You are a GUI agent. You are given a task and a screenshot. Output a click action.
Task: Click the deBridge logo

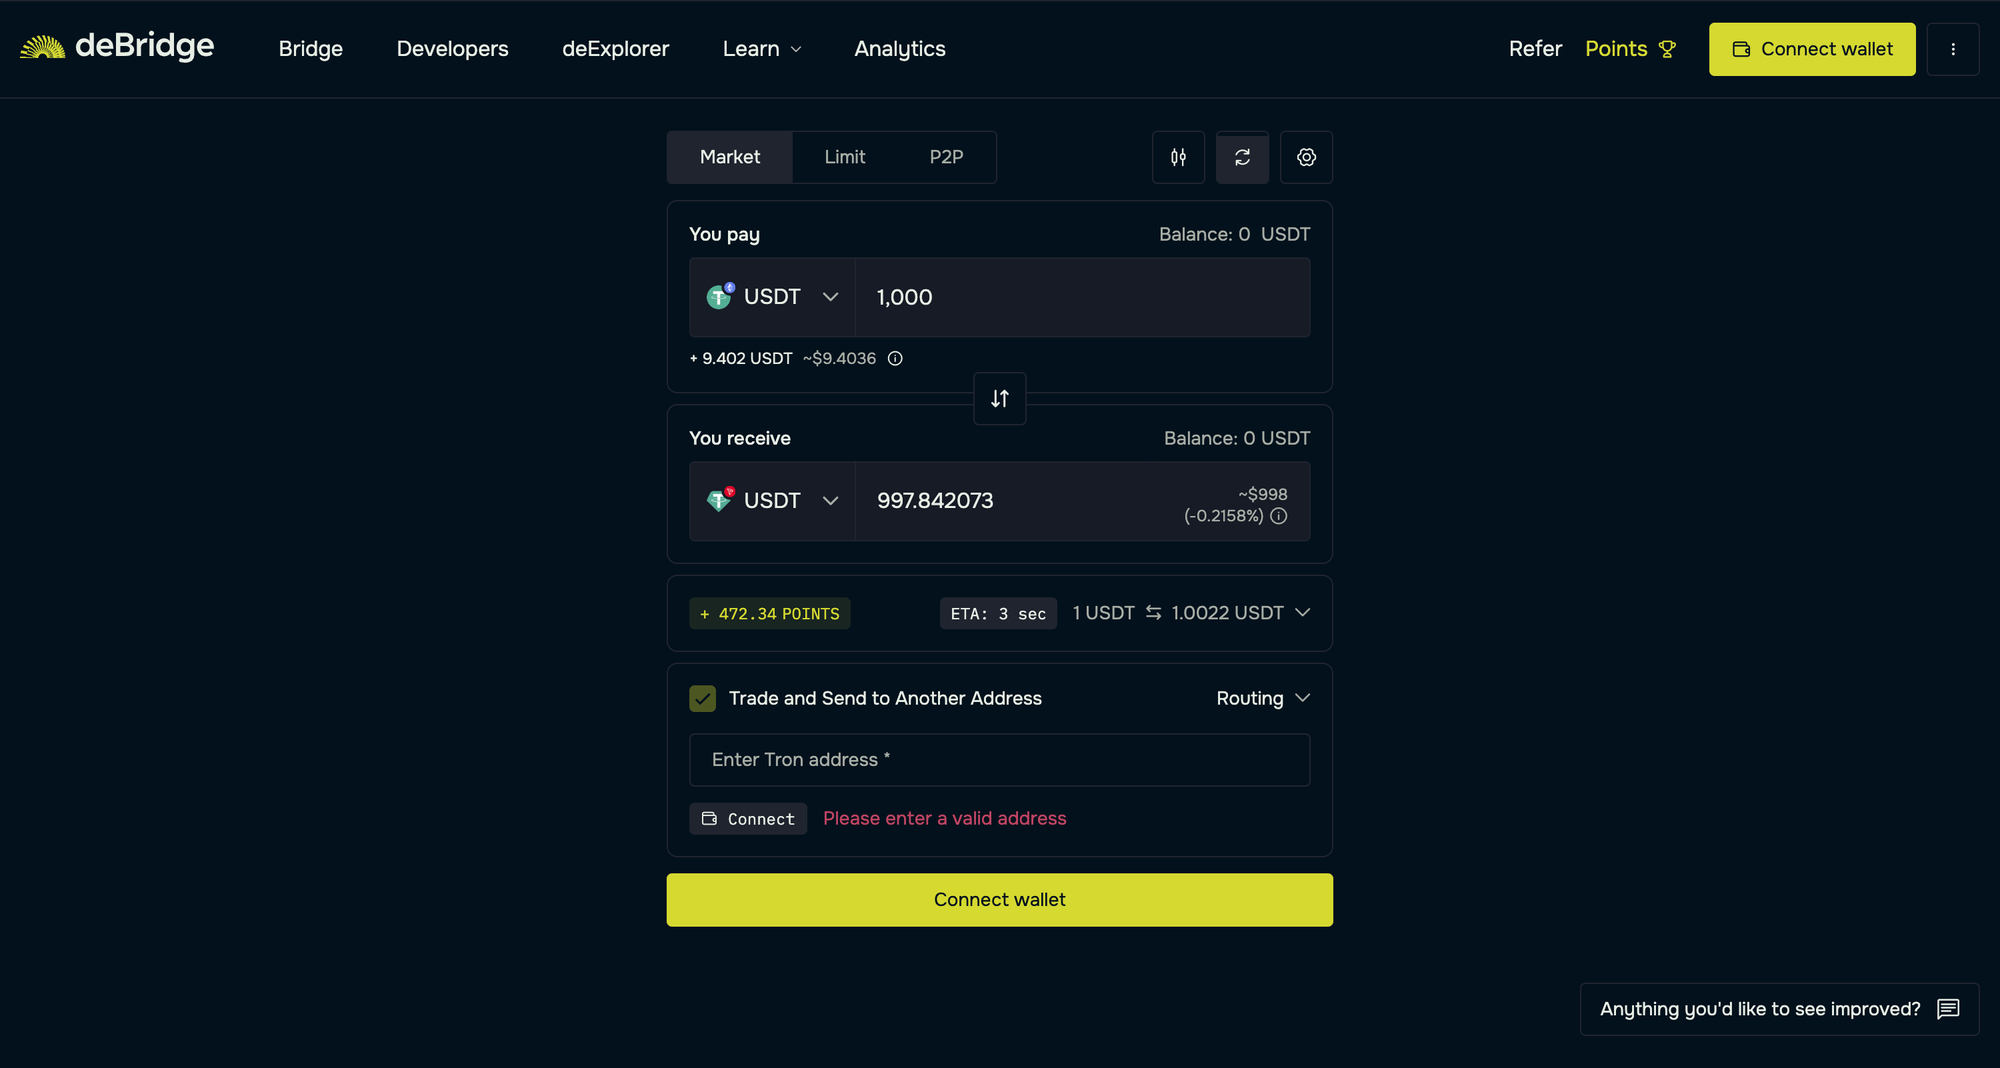click(117, 47)
